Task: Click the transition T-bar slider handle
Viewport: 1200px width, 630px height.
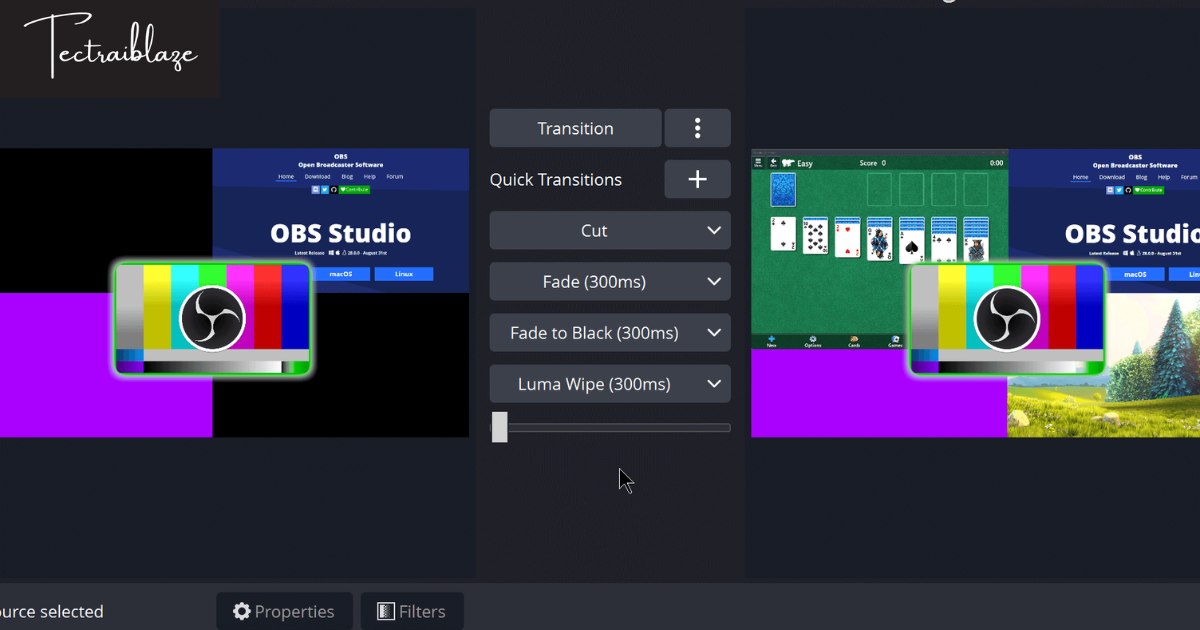Action: click(499, 427)
